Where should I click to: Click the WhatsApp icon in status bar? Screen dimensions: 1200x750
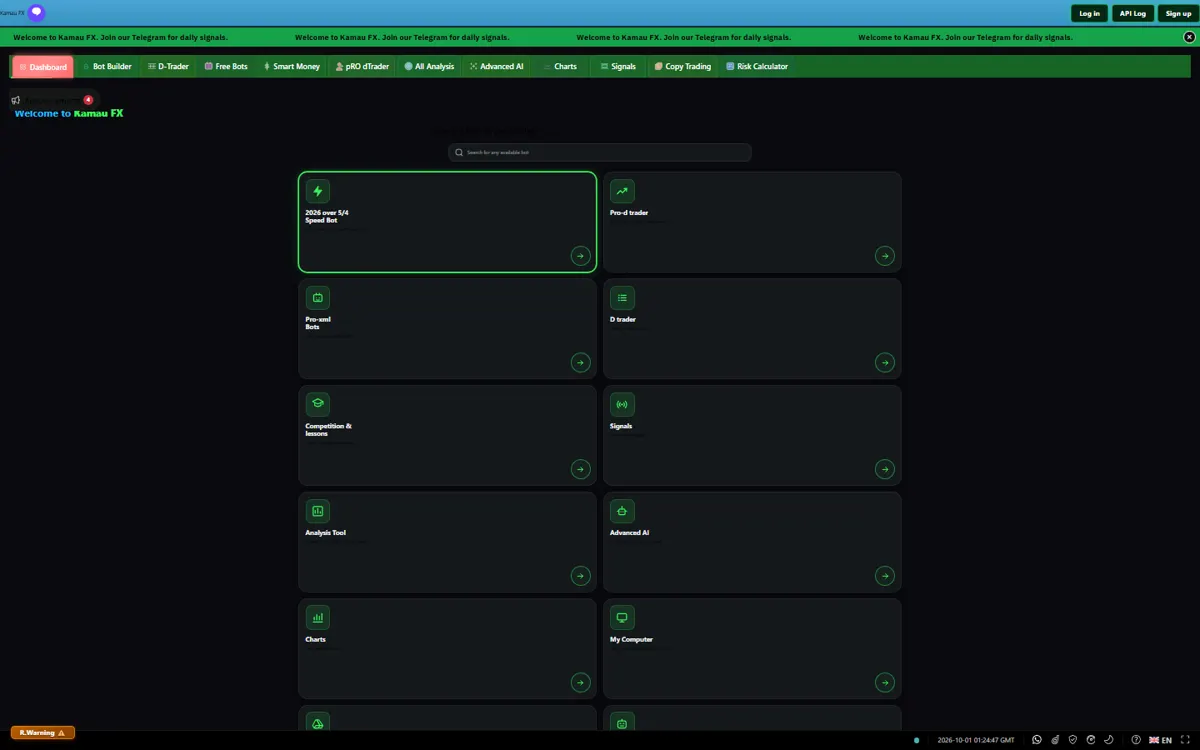(x=1037, y=740)
